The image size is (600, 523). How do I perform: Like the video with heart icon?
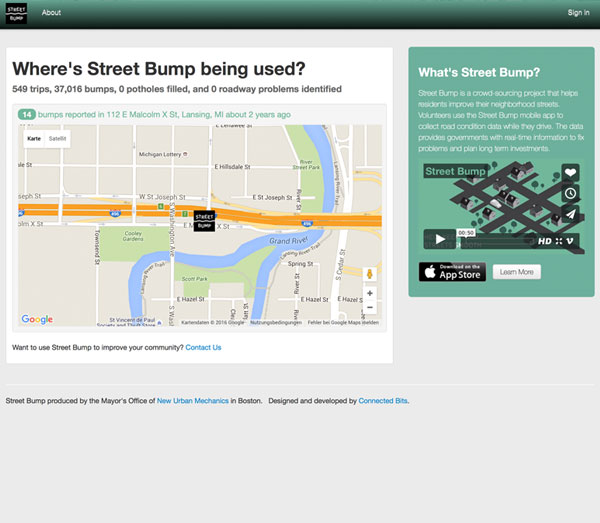pyautogui.click(x=570, y=172)
